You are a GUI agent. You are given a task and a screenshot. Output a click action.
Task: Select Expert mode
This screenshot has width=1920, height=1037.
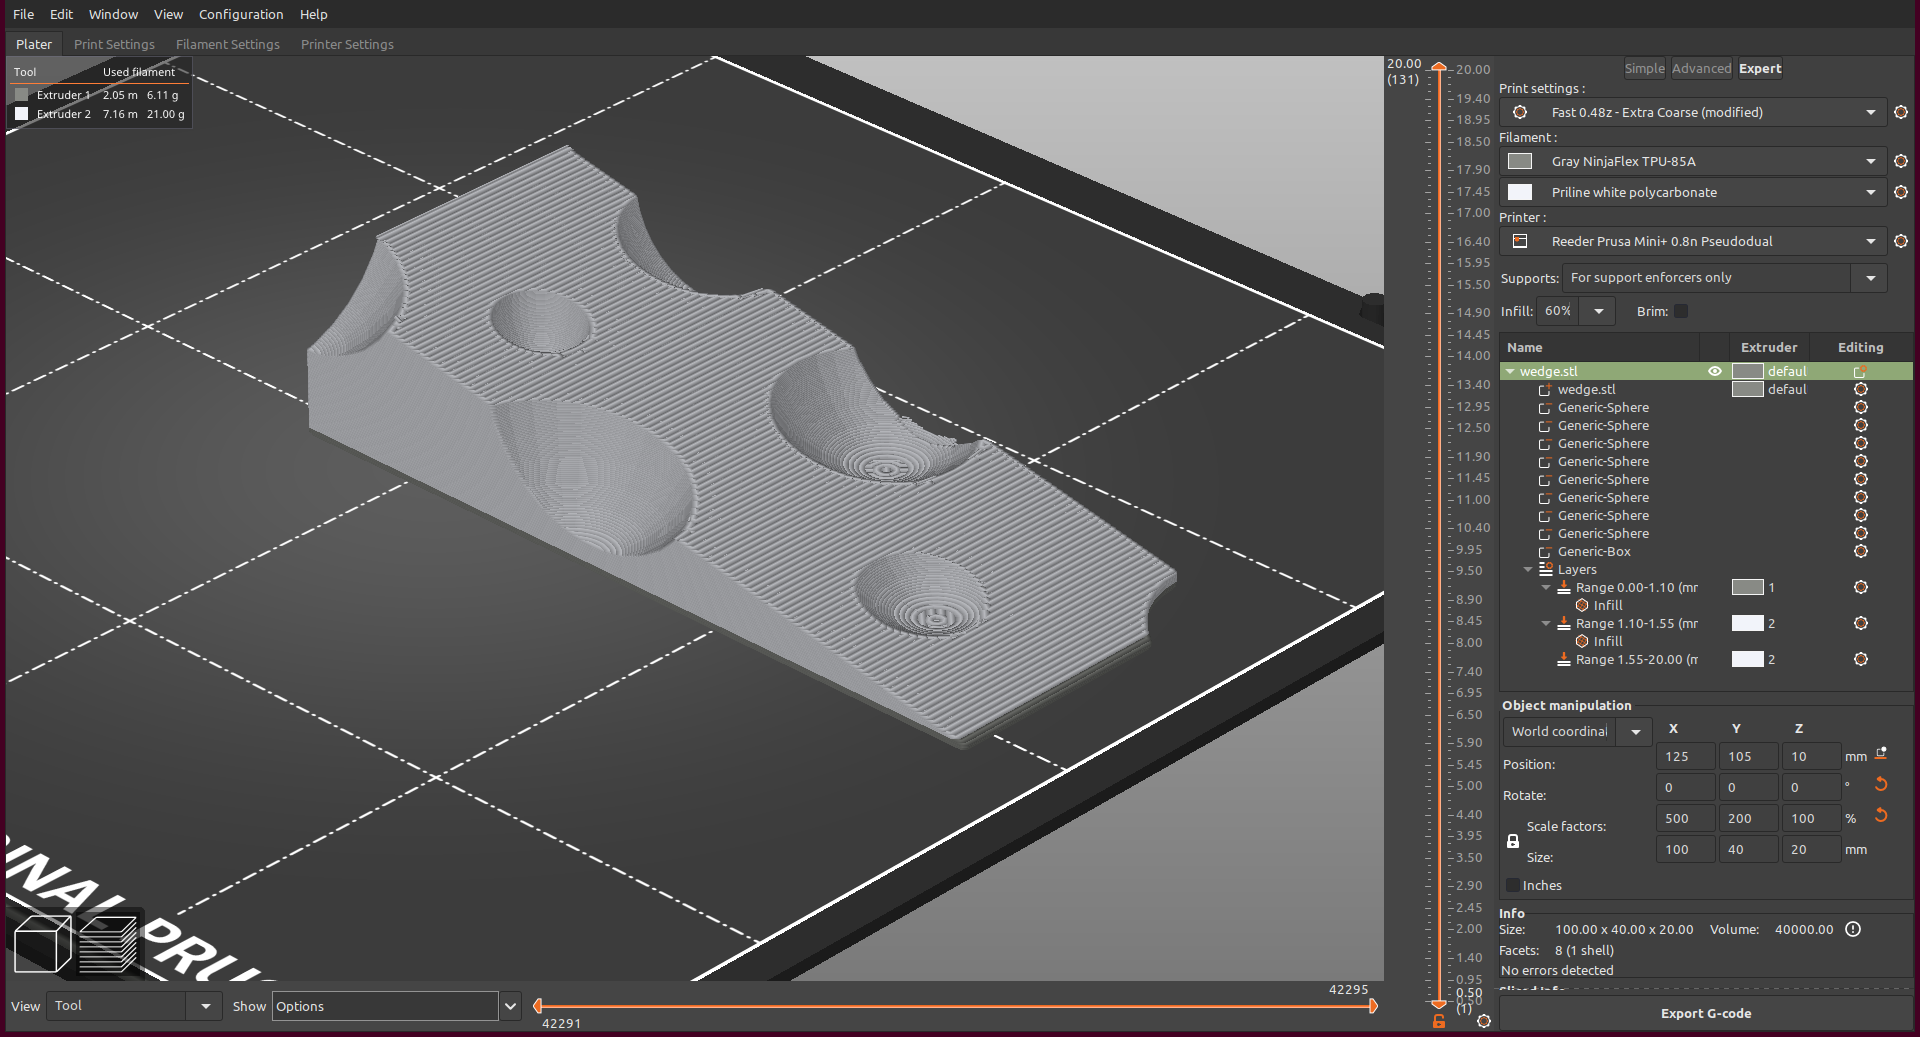[1760, 68]
